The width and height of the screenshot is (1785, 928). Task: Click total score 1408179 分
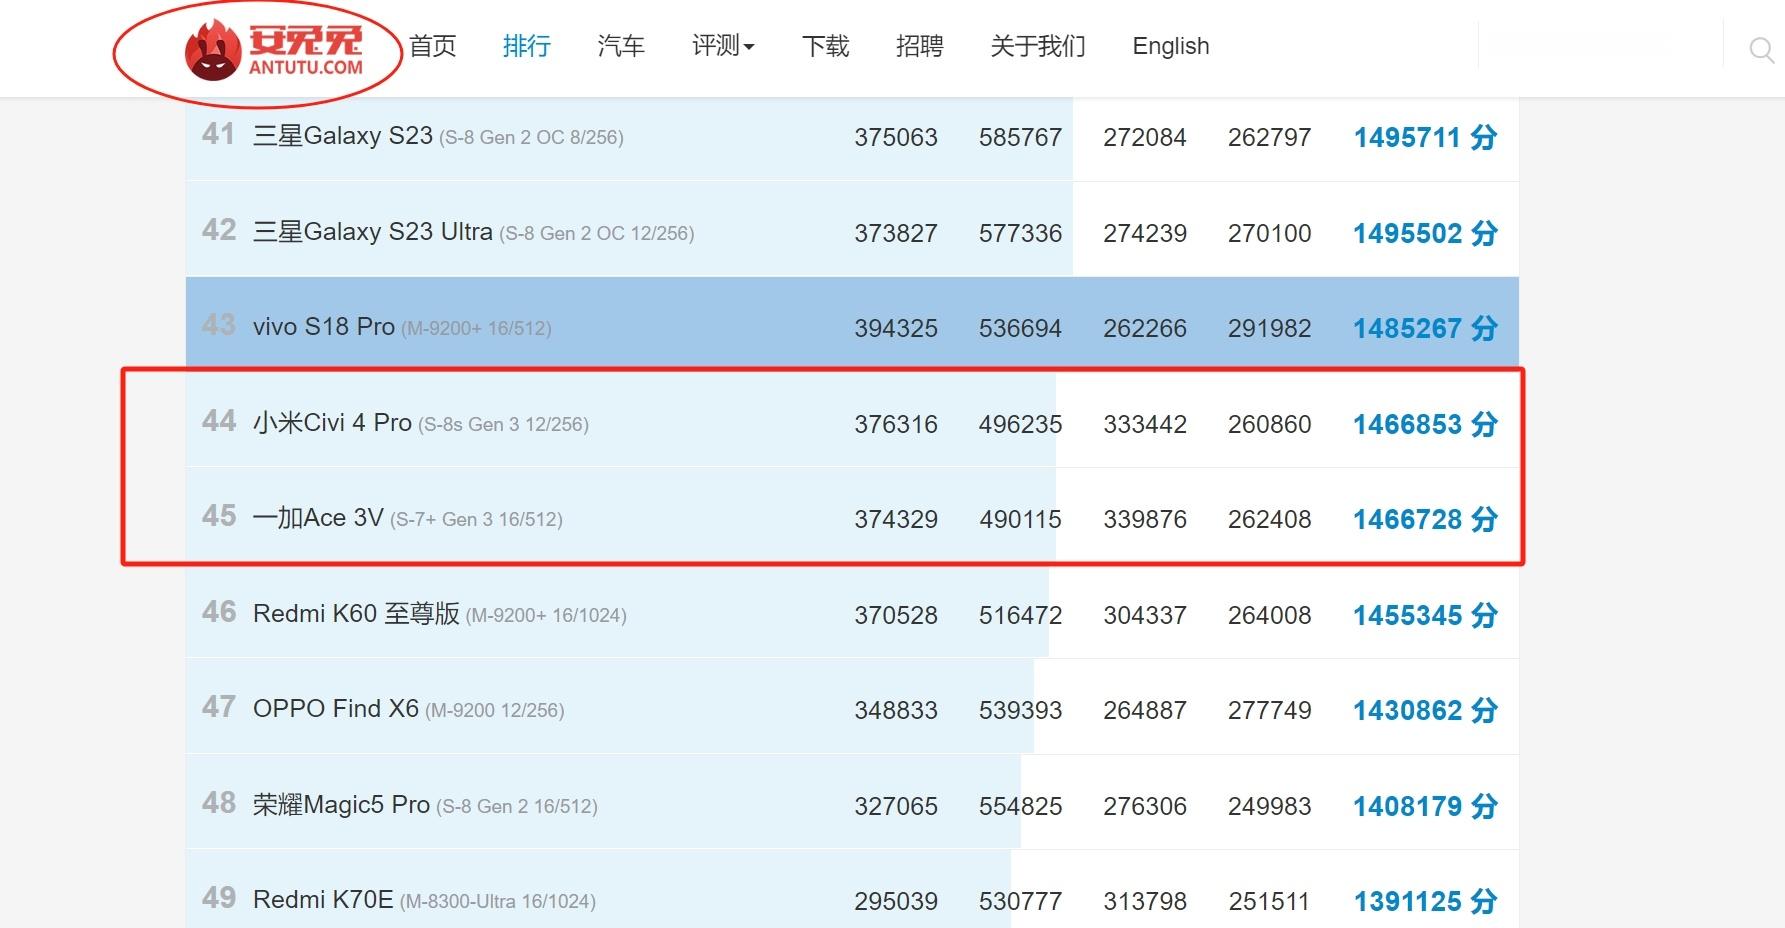coord(1425,806)
